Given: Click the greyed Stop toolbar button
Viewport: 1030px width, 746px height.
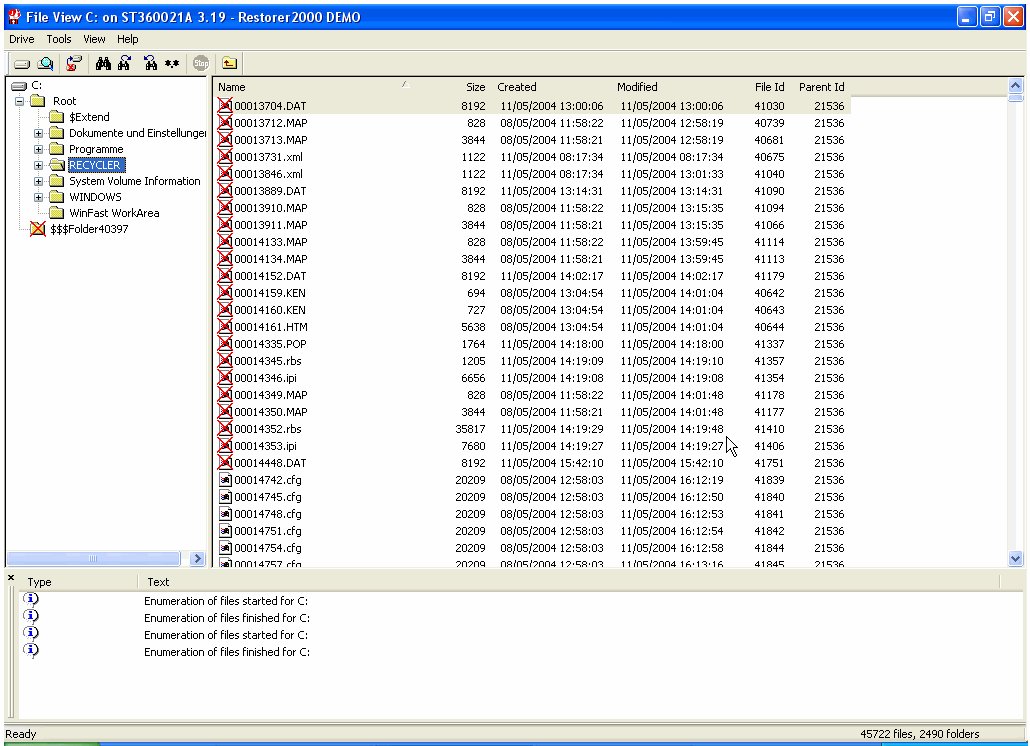Looking at the screenshot, I should pos(201,64).
